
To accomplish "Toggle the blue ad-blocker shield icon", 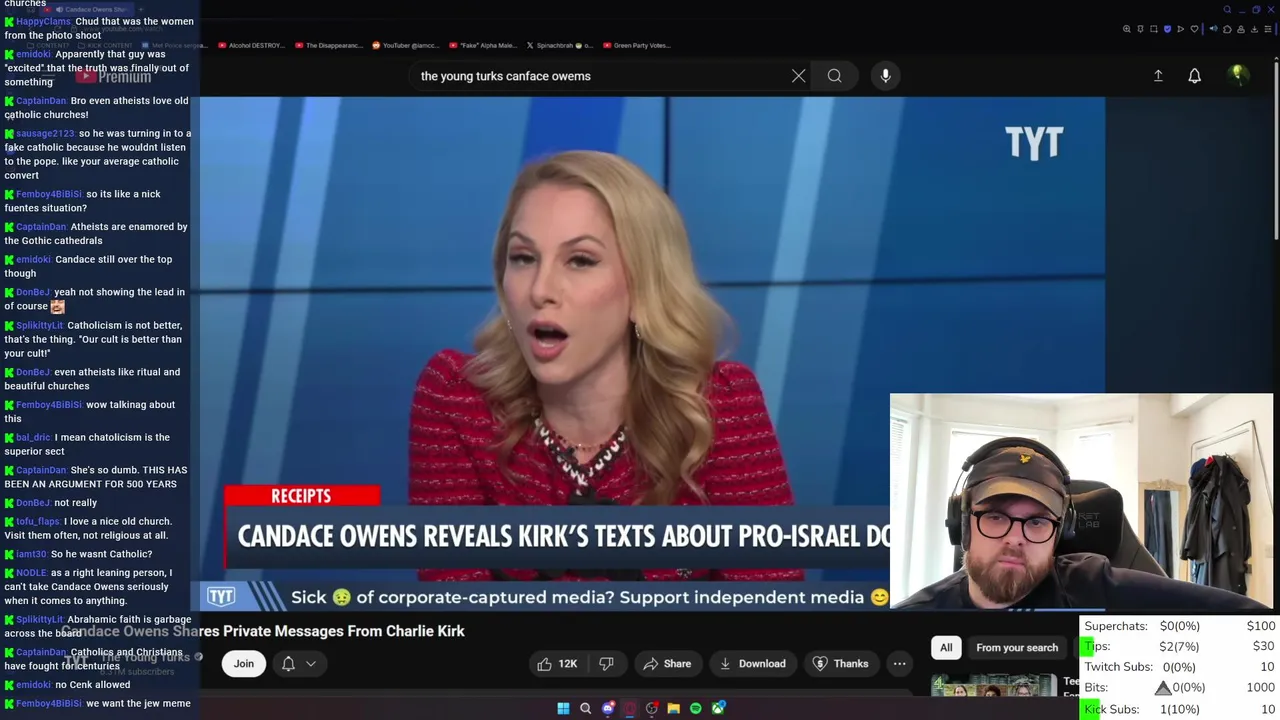I will [1167, 29].
